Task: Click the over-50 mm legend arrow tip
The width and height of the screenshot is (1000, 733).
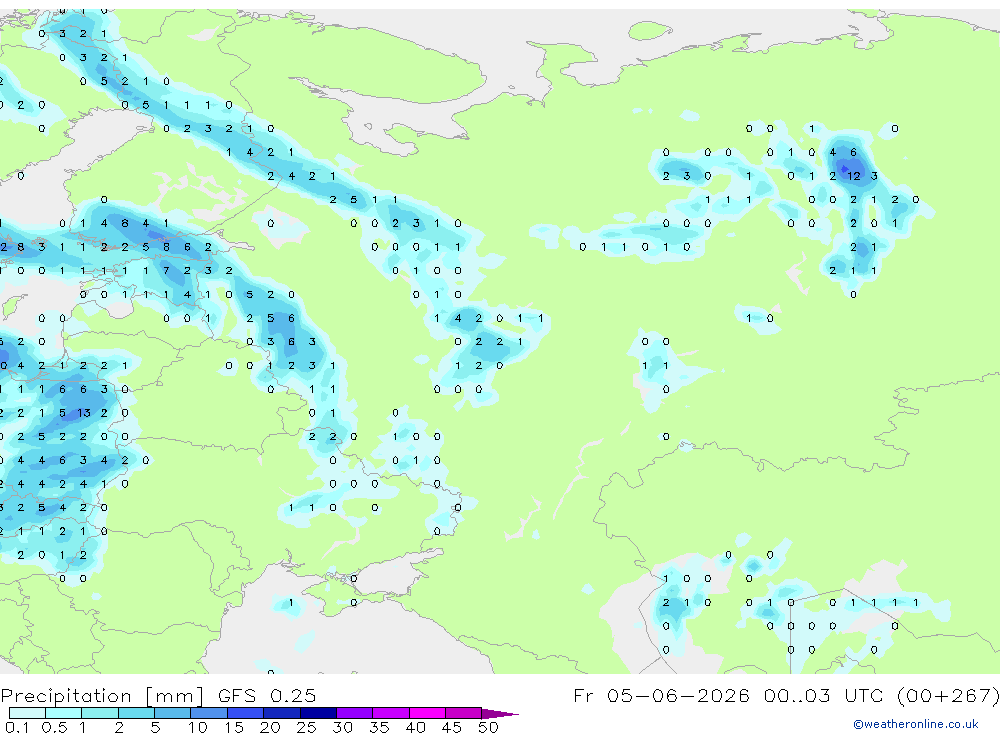Action: click(501, 713)
